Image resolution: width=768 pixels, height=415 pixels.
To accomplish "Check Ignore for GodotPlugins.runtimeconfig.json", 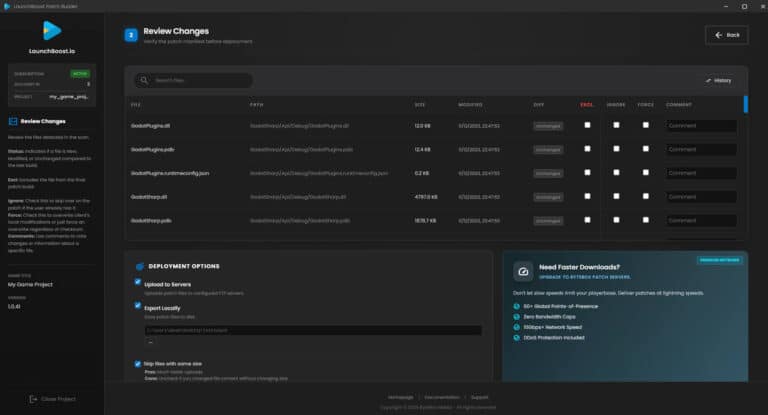I will tap(616, 172).
